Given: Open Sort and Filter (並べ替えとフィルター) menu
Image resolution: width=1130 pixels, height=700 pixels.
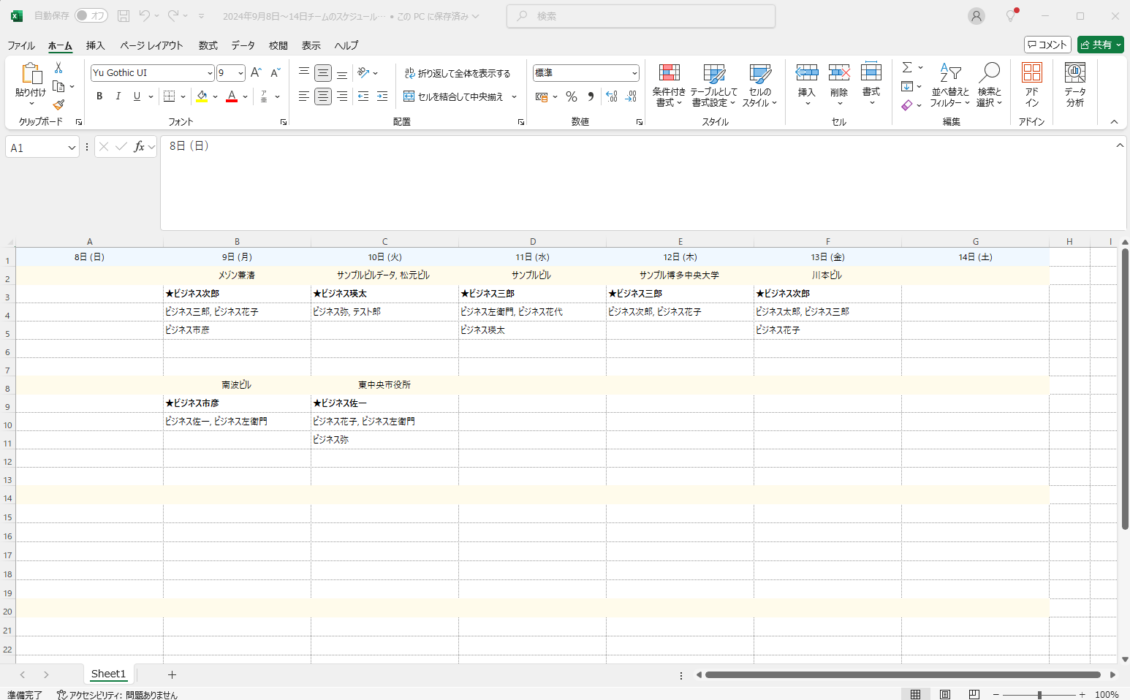Looking at the screenshot, I should click(950, 85).
